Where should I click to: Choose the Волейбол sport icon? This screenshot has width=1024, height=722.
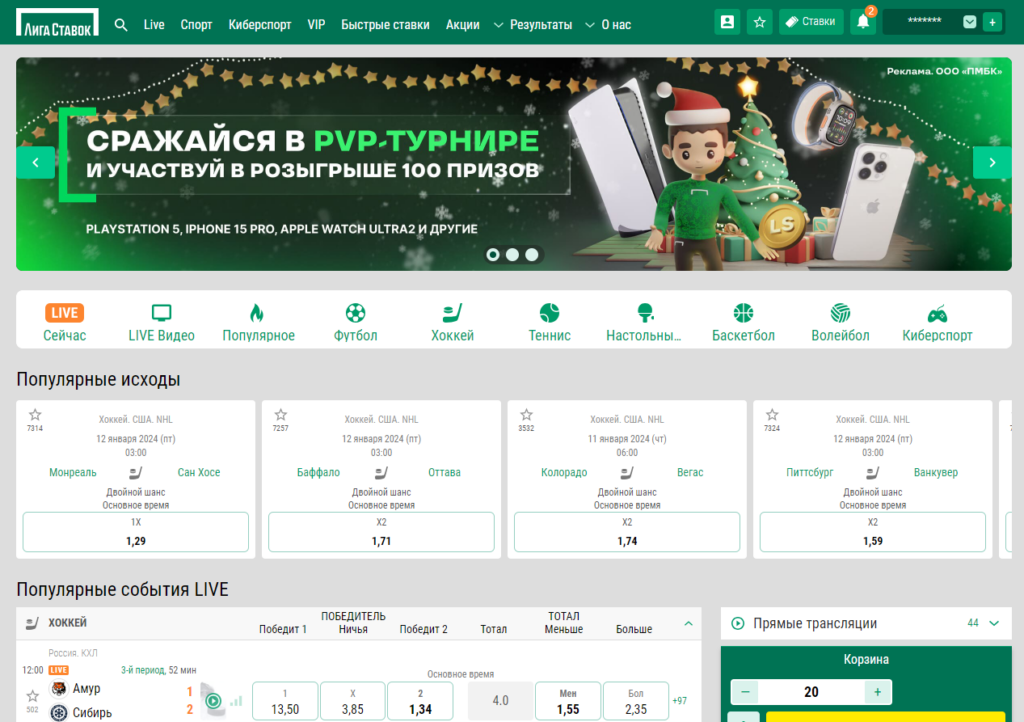(x=840, y=322)
